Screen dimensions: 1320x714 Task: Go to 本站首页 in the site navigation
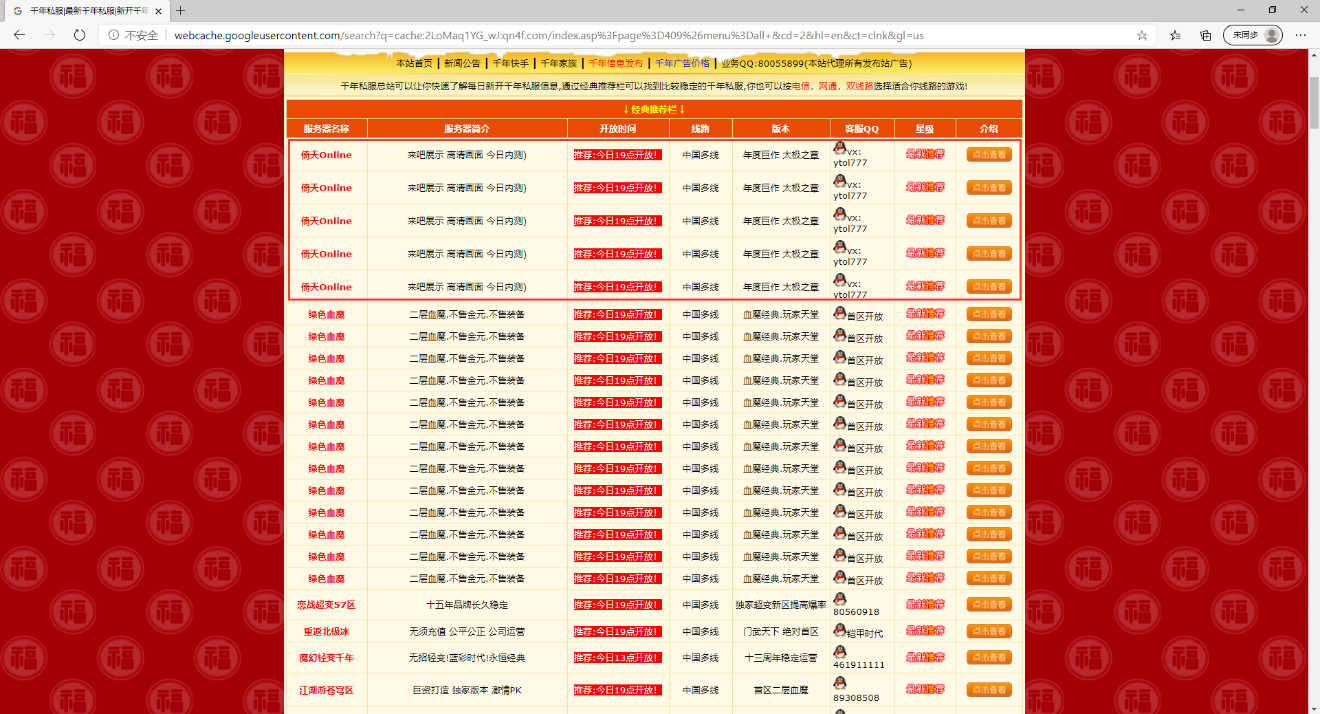(x=414, y=63)
